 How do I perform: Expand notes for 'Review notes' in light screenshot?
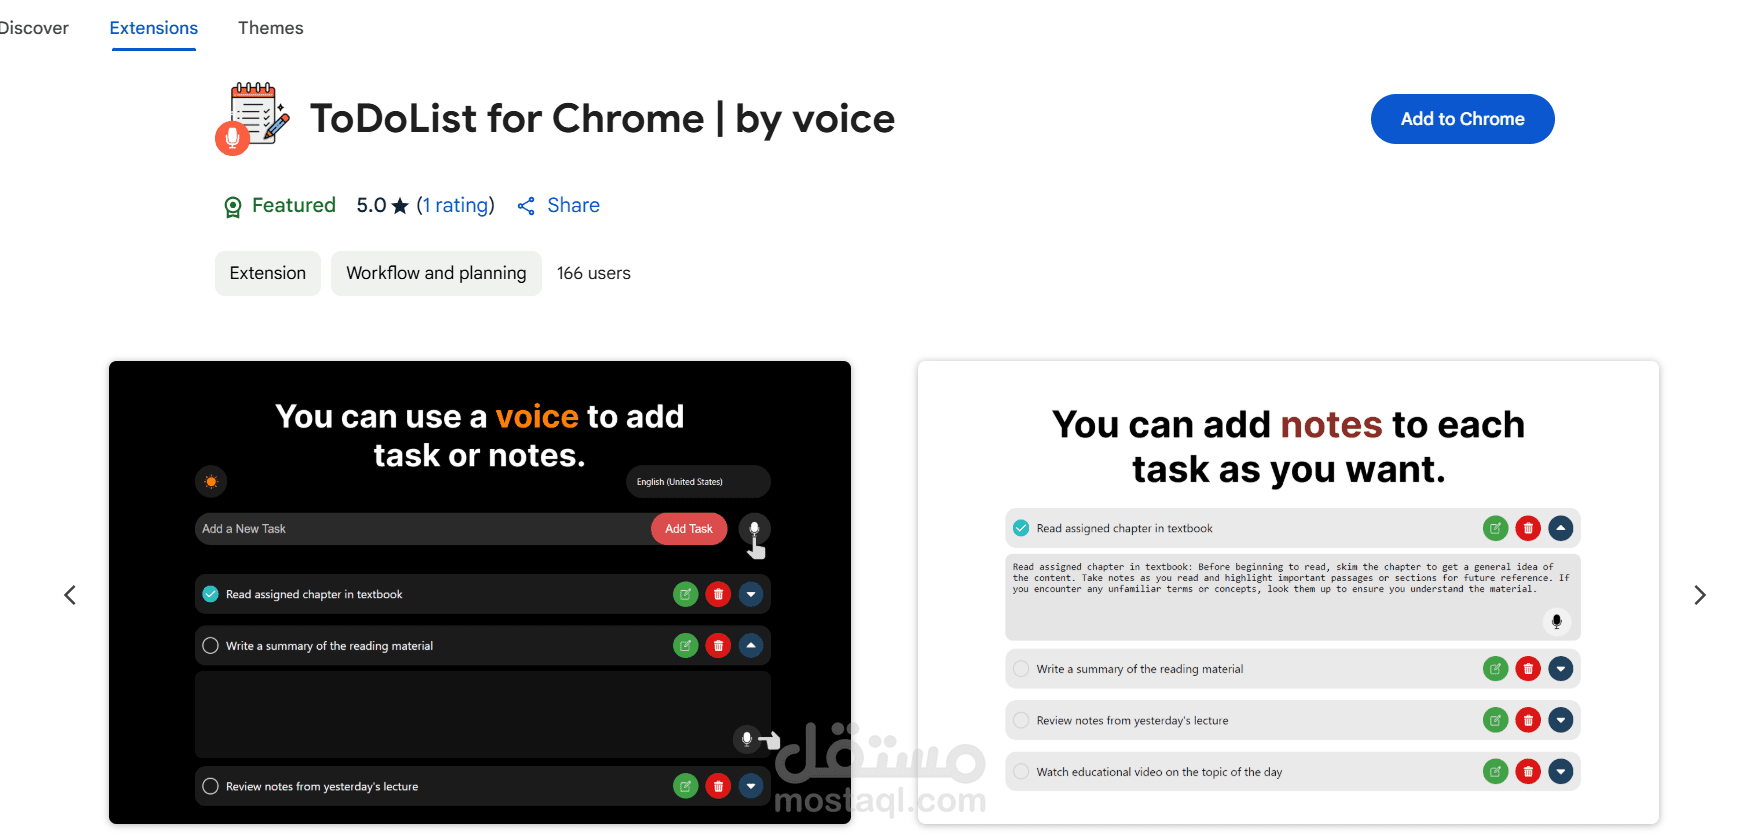coord(1561,720)
